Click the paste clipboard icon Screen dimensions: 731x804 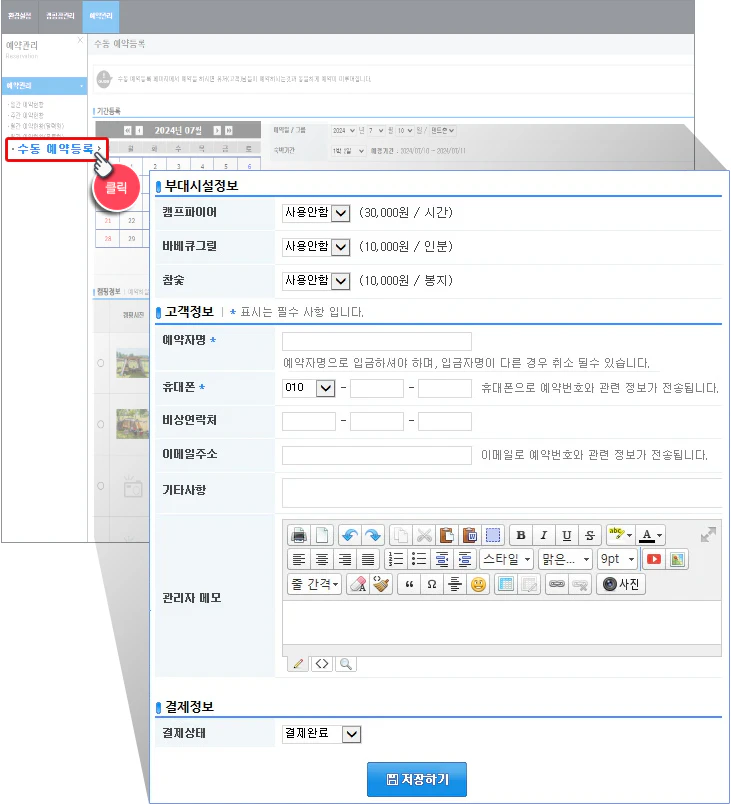tap(446, 535)
